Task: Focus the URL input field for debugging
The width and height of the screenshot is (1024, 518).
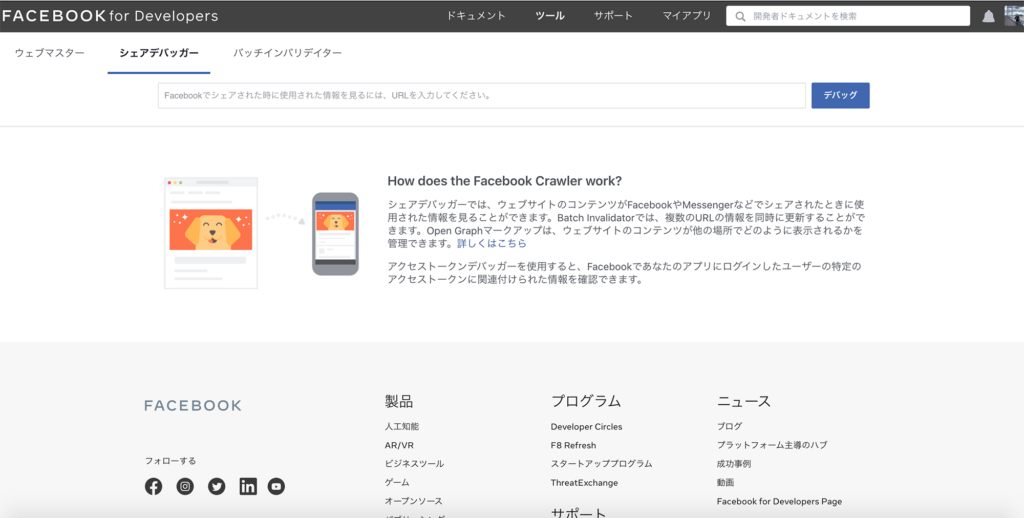Action: (x=482, y=95)
